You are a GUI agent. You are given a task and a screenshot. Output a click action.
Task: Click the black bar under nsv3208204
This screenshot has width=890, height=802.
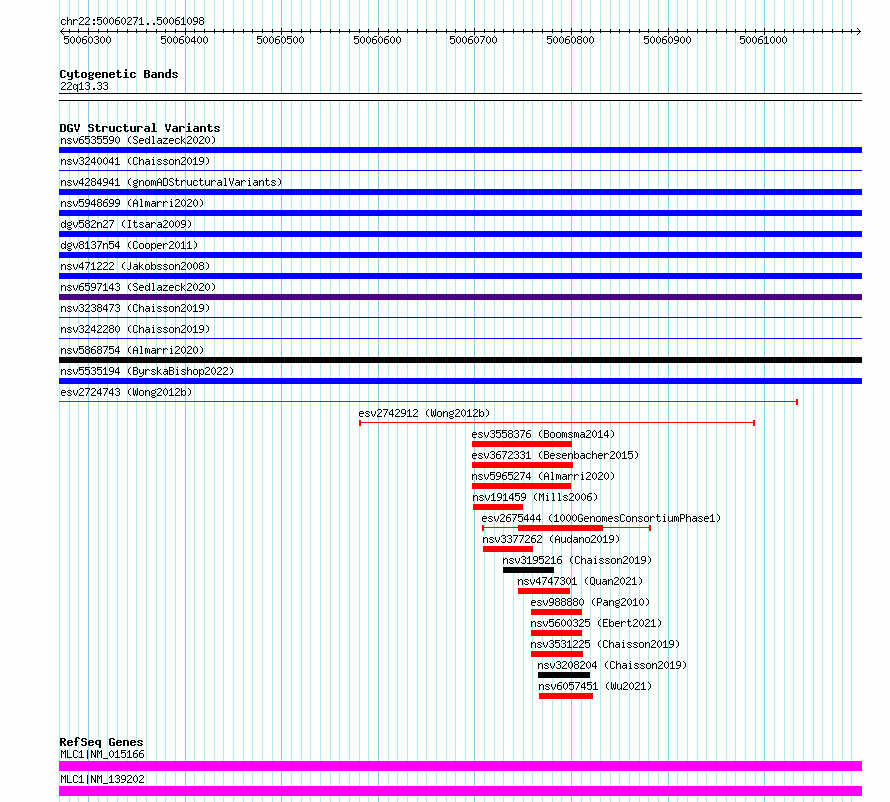(x=564, y=675)
